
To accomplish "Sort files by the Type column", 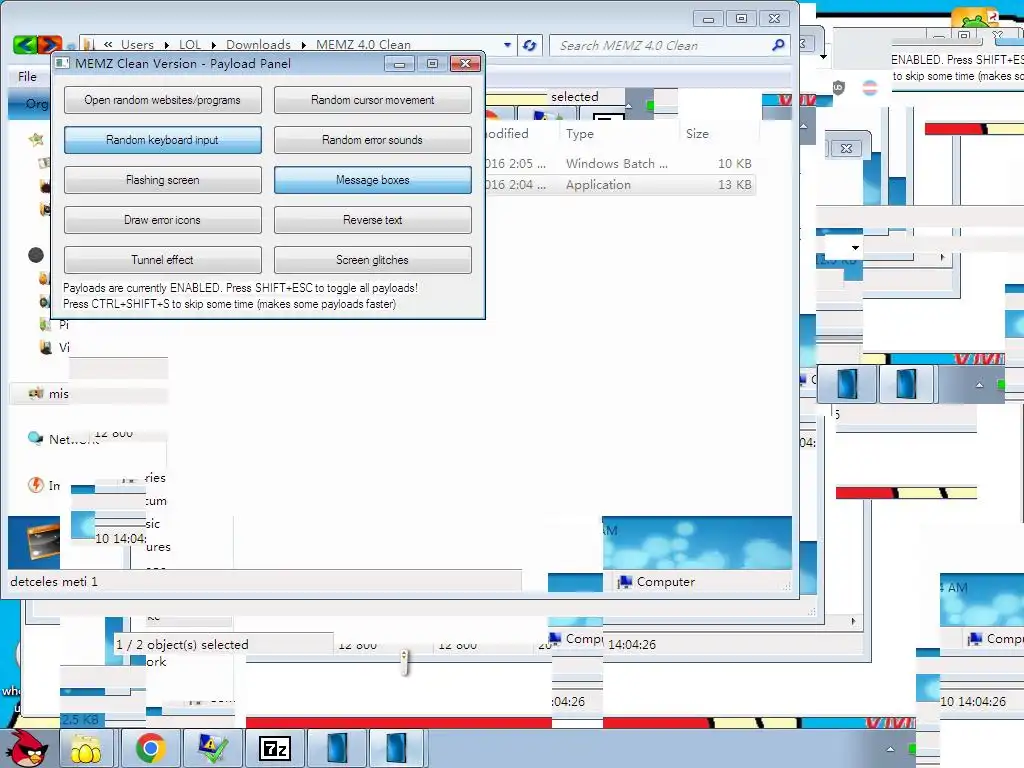I will [579, 133].
